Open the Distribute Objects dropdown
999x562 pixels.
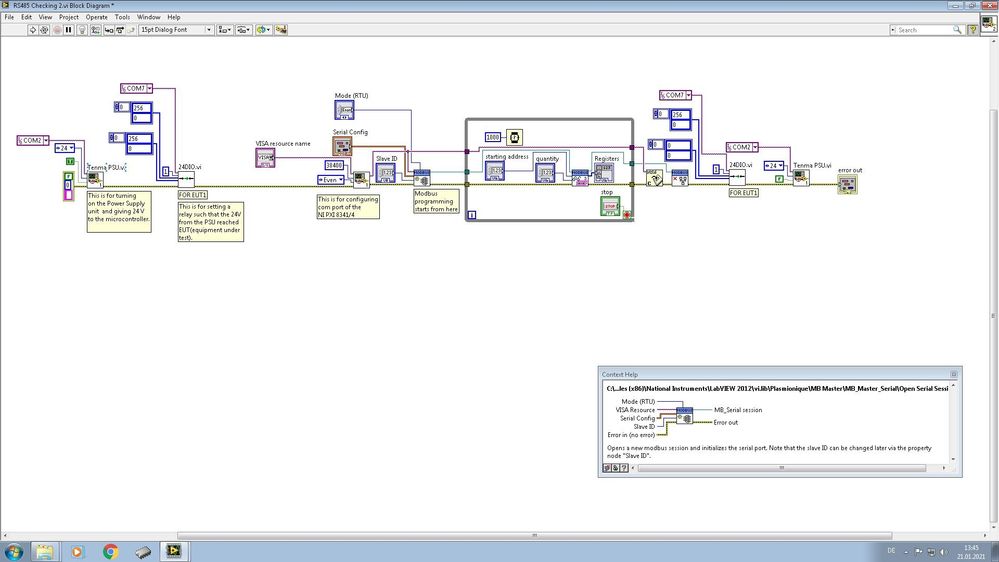pos(243,30)
